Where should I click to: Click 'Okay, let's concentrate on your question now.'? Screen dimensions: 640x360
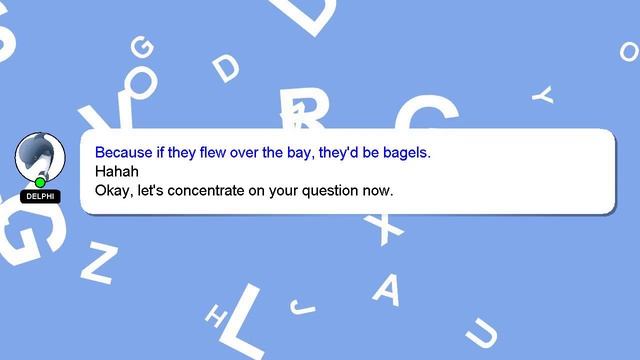[x=244, y=191]
